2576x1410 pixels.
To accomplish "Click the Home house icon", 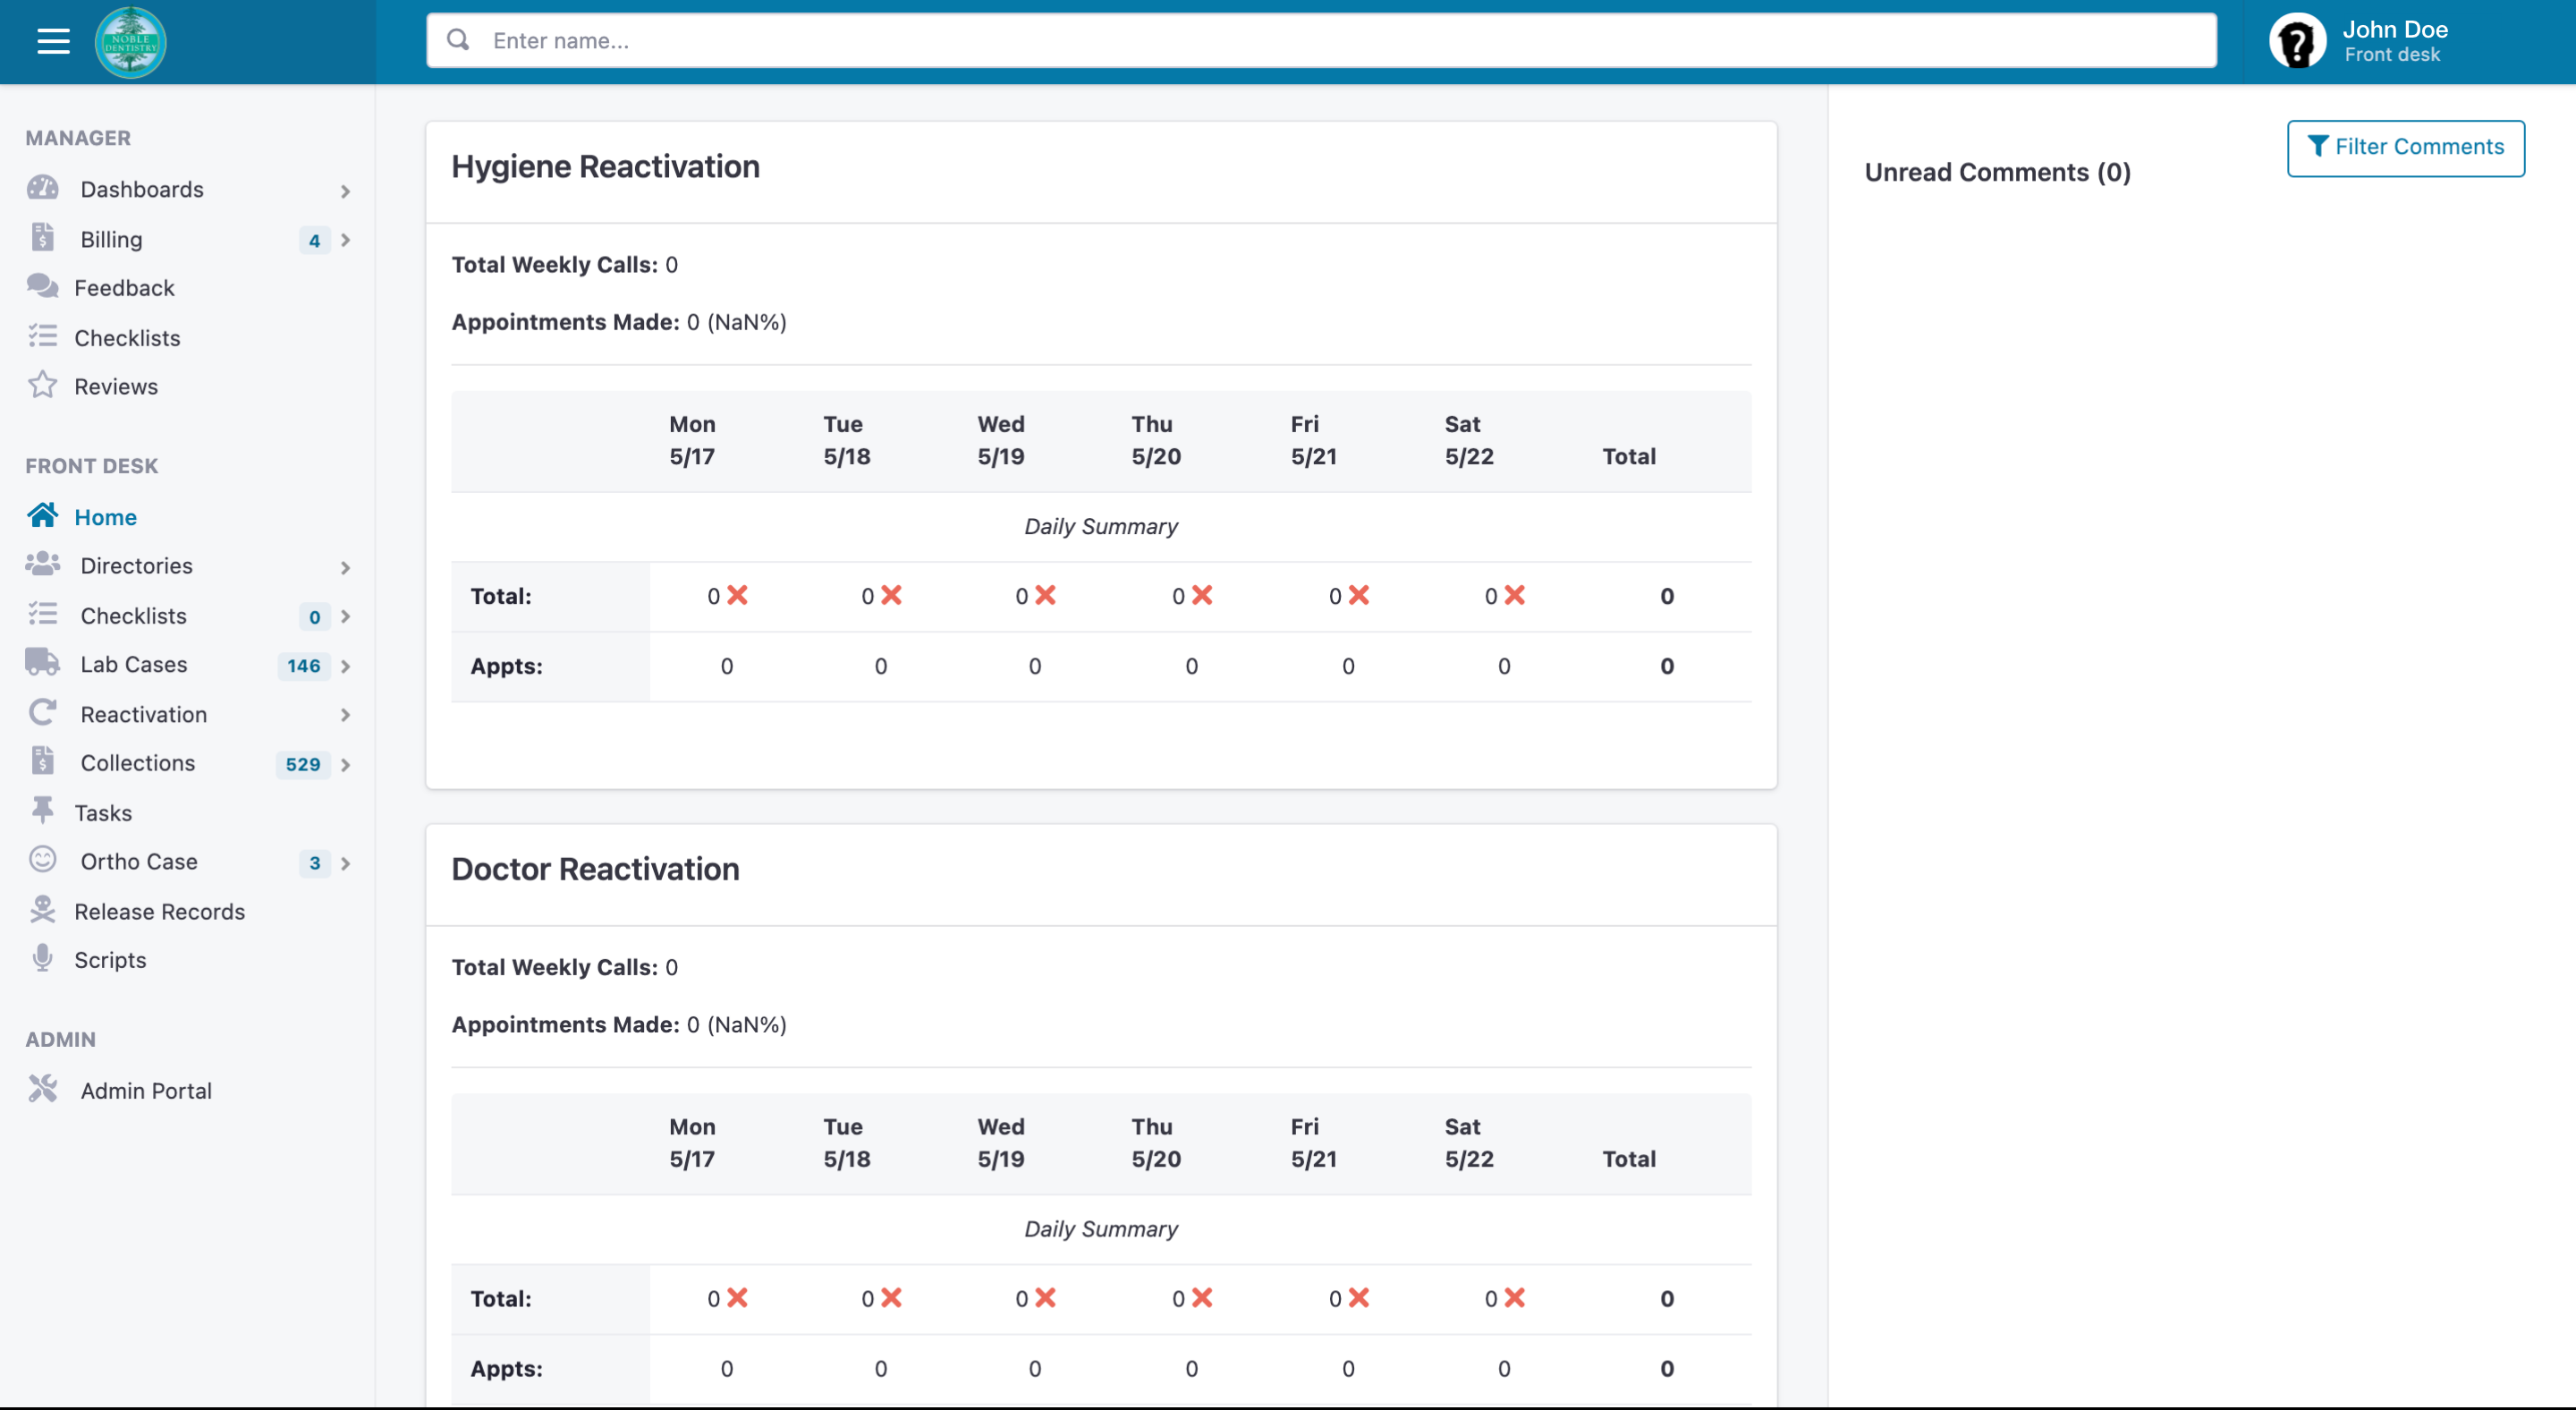I will (43, 515).
